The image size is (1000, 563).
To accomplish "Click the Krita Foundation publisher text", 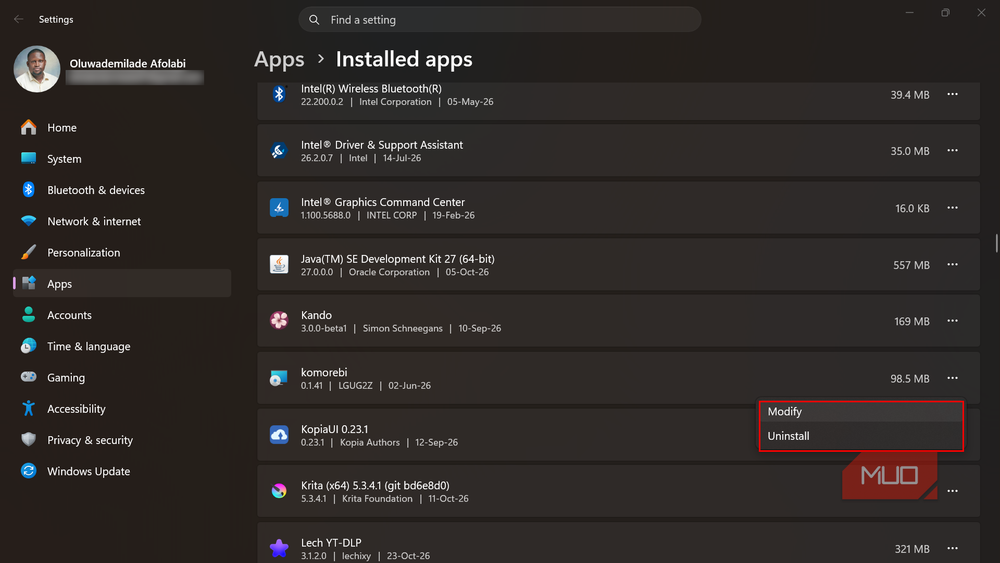I will (x=377, y=499).
